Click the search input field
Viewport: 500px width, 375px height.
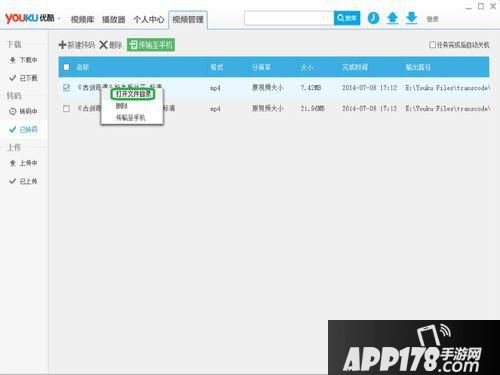(289, 18)
